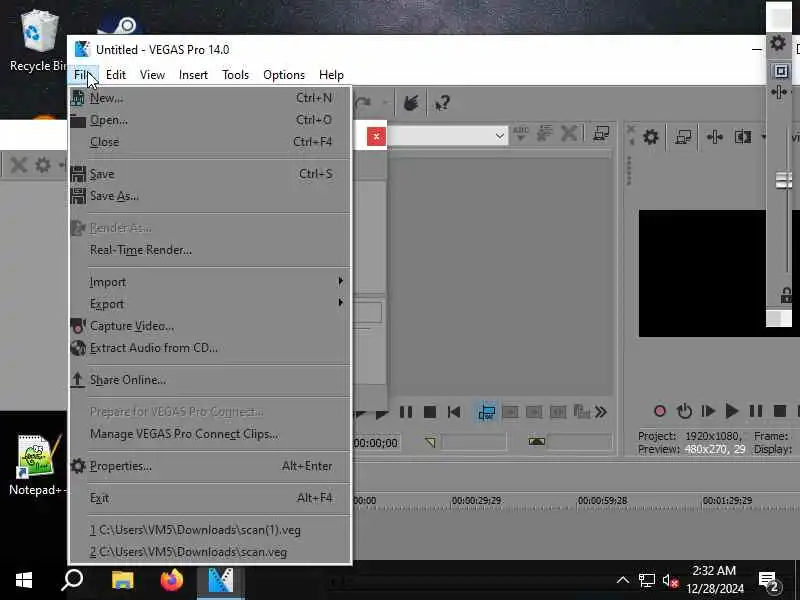Choose Open from the File menu

(210, 120)
